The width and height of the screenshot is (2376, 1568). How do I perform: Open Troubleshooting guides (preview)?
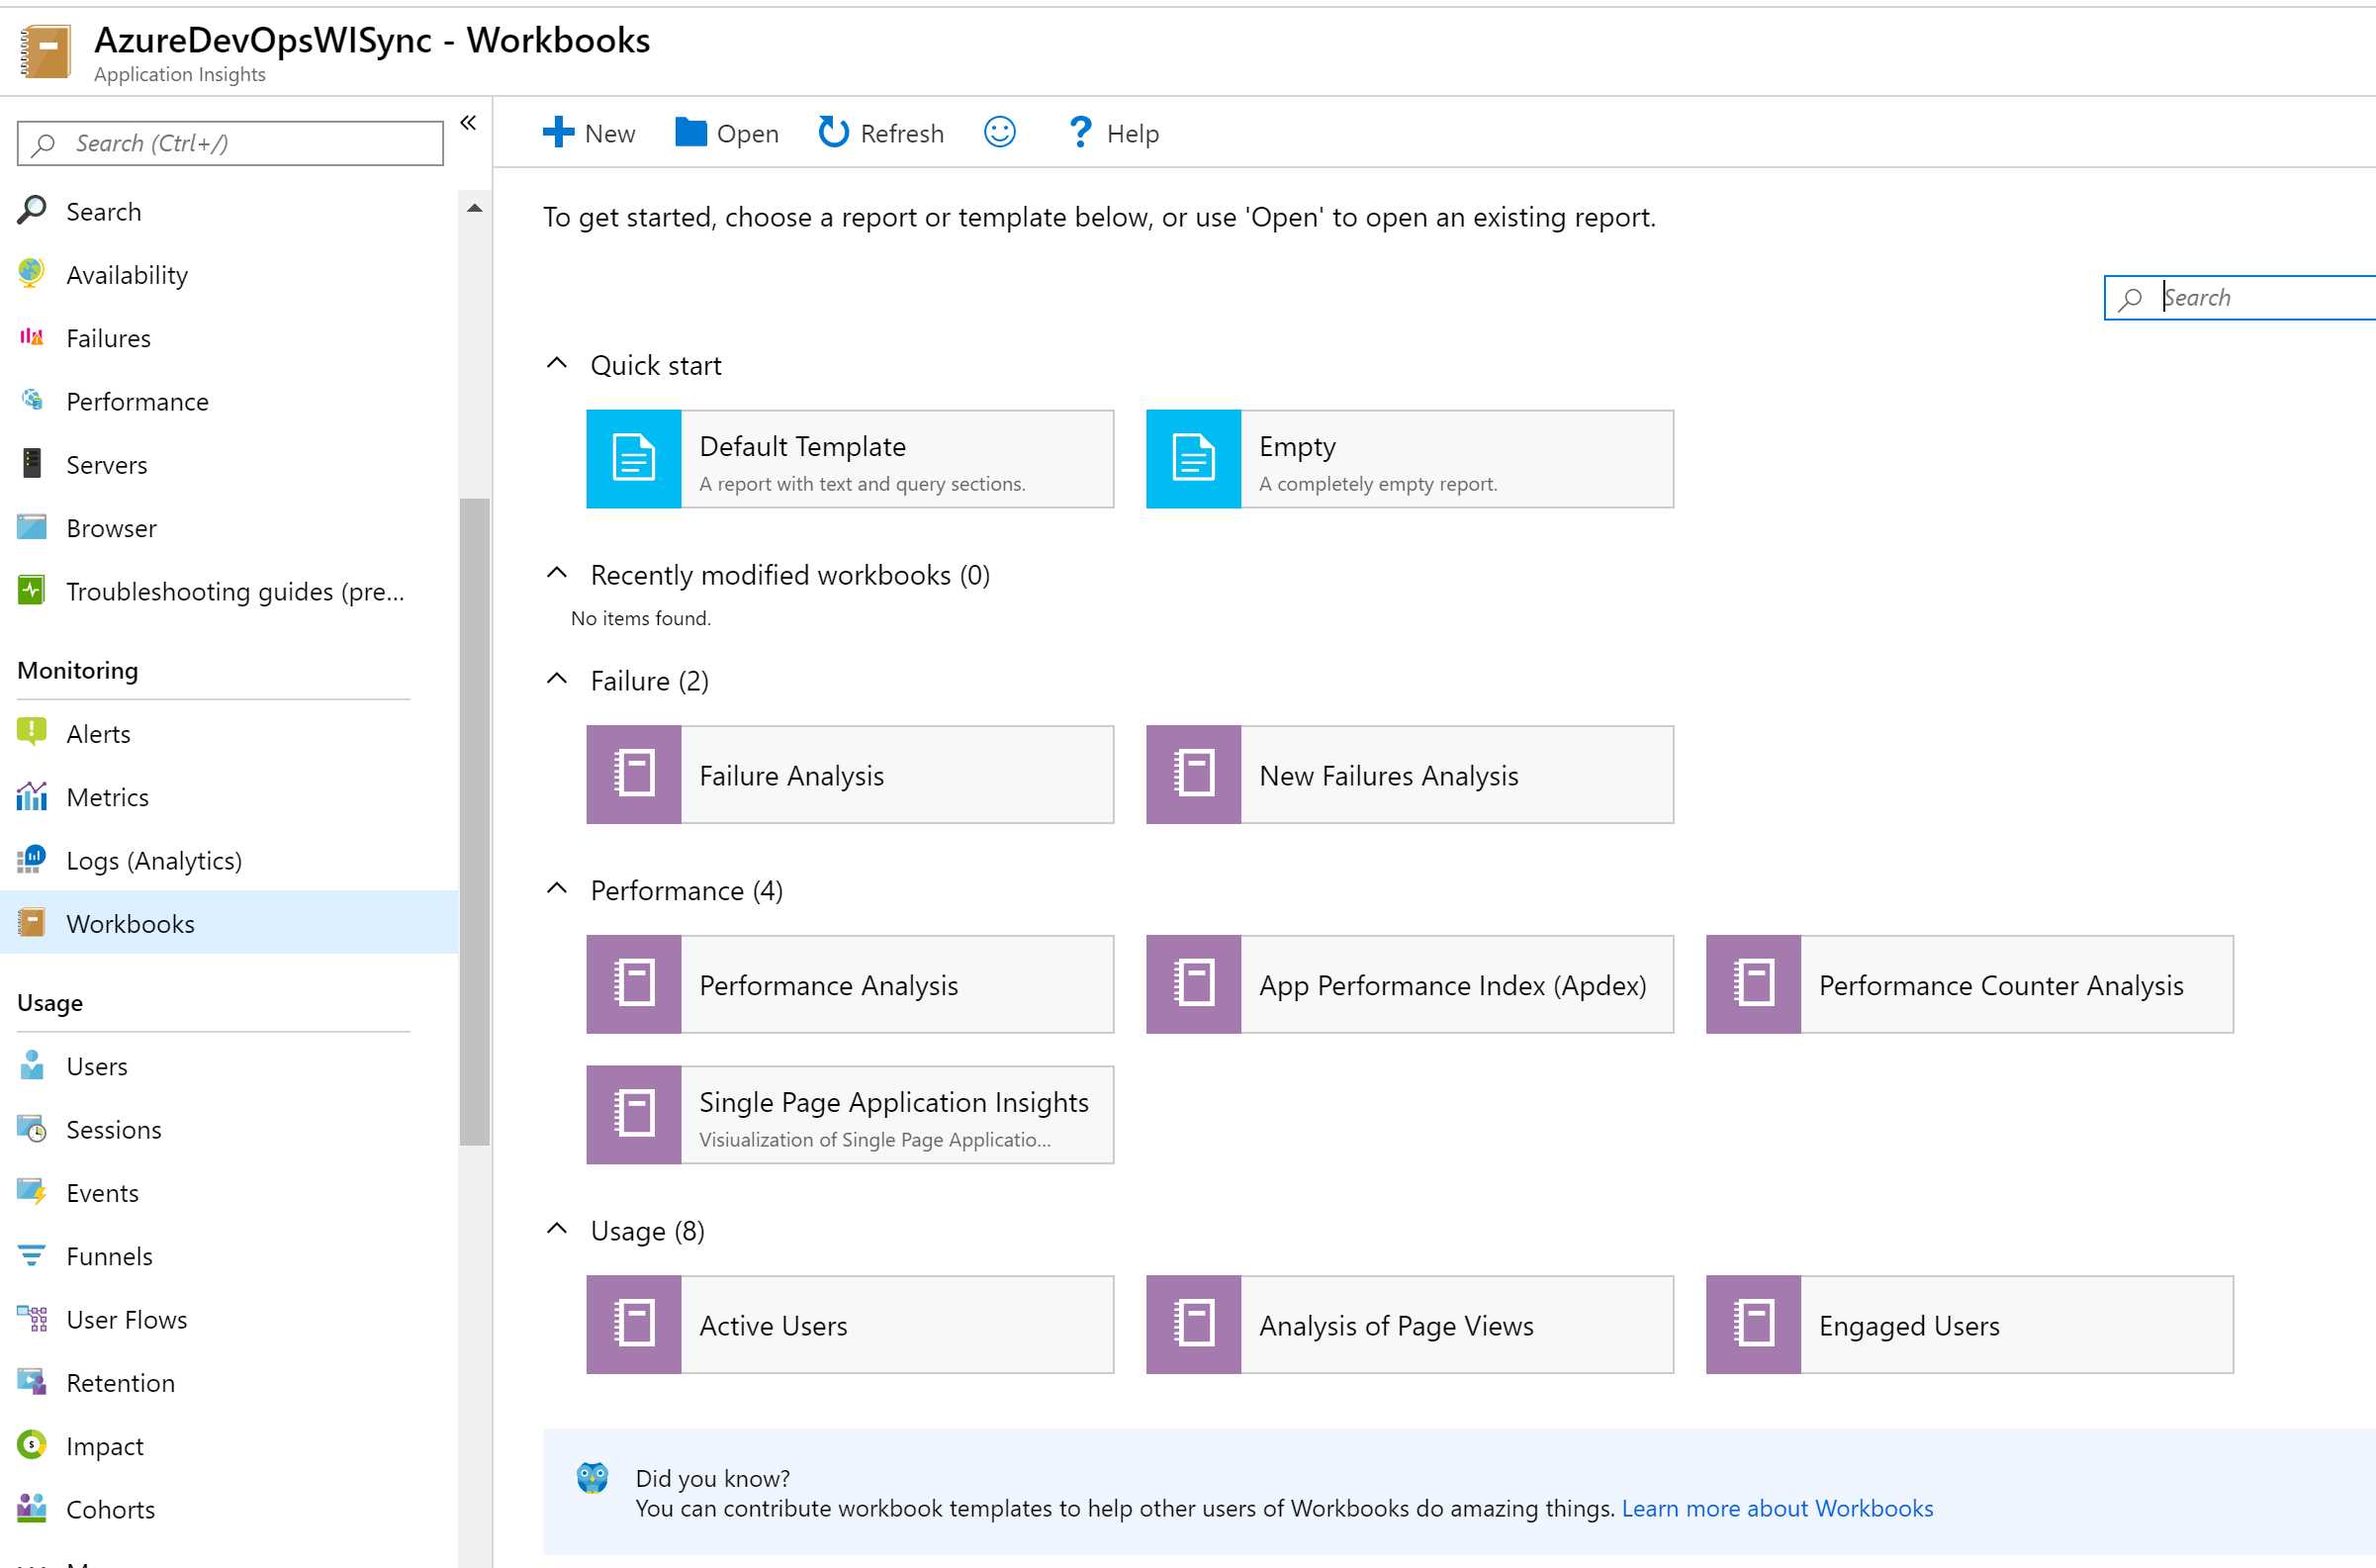tap(236, 591)
